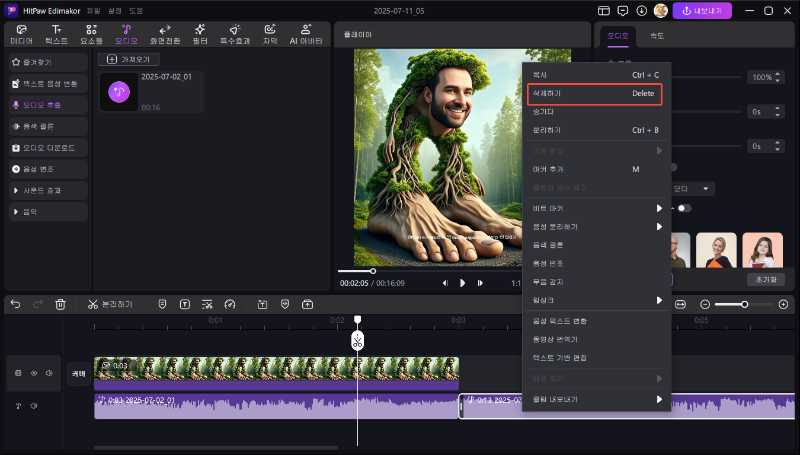The height and width of the screenshot is (455, 800).
Task: Click the speedometer speed icon in timeline toolbar
Action: pos(230,304)
